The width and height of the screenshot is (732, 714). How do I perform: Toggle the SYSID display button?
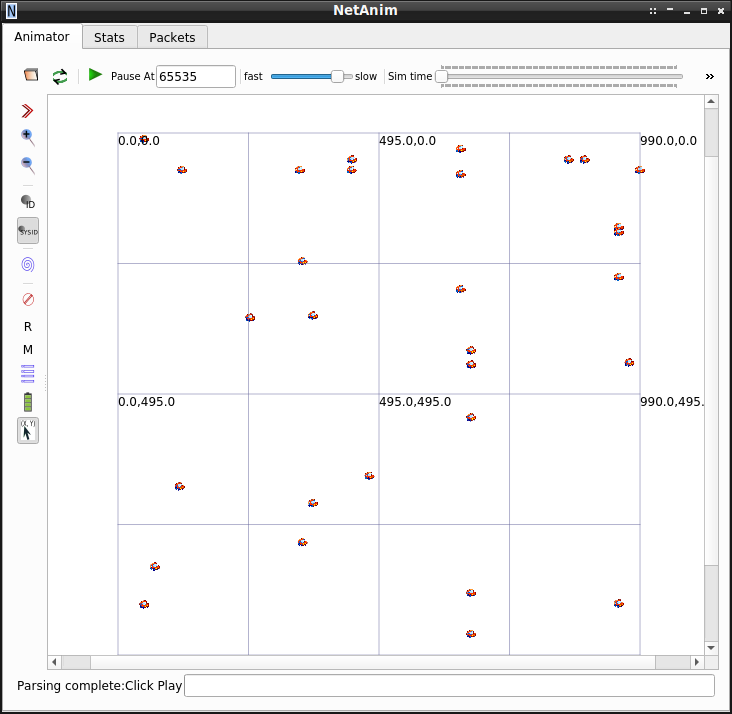pyautogui.click(x=28, y=231)
